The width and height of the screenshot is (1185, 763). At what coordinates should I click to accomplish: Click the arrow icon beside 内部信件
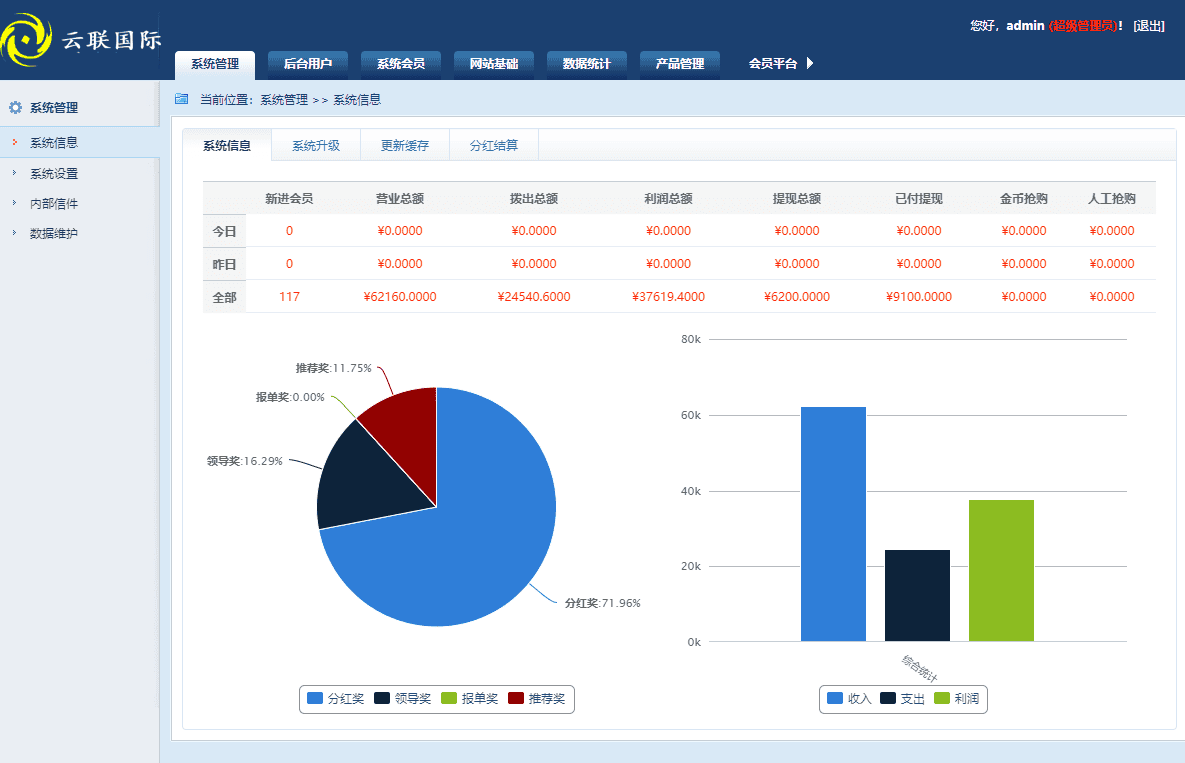click(15, 203)
